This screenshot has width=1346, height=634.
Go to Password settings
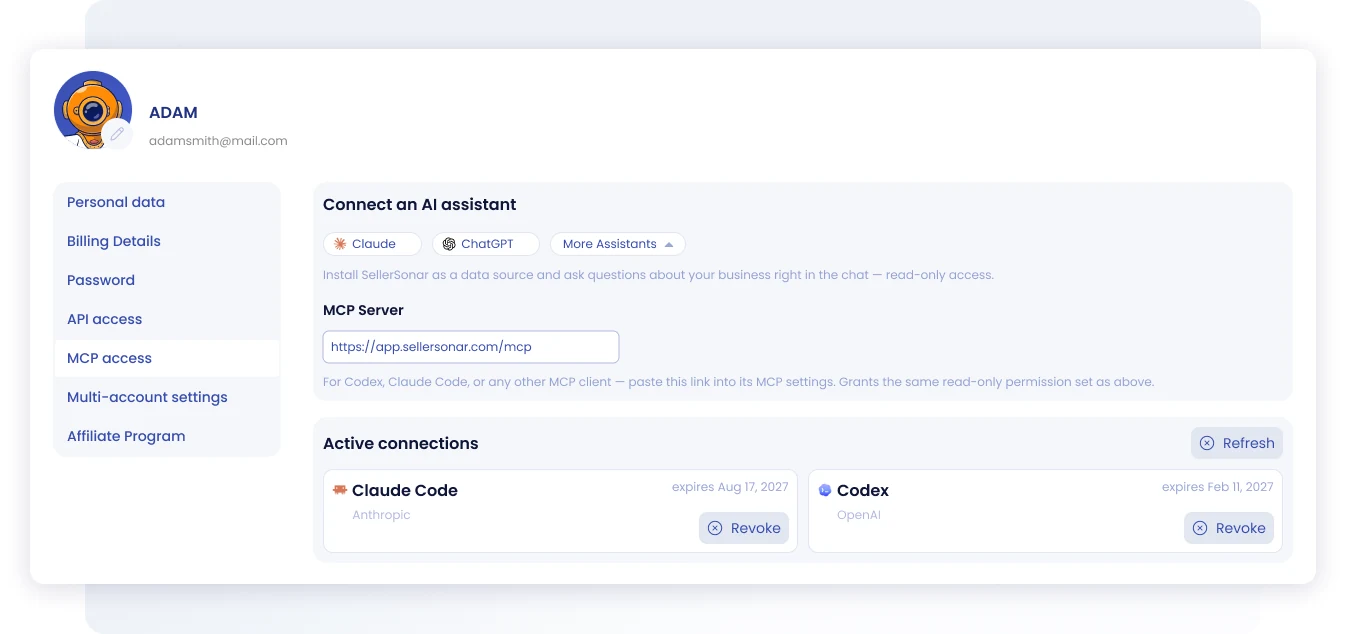(x=167, y=280)
